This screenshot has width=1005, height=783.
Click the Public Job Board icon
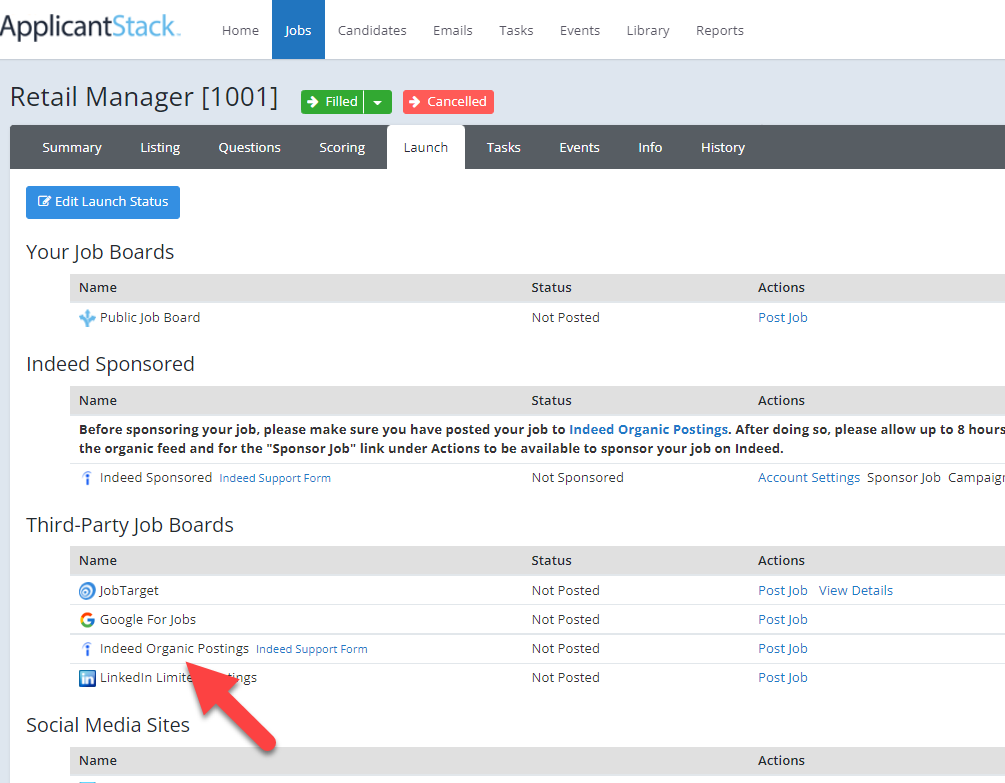(87, 318)
